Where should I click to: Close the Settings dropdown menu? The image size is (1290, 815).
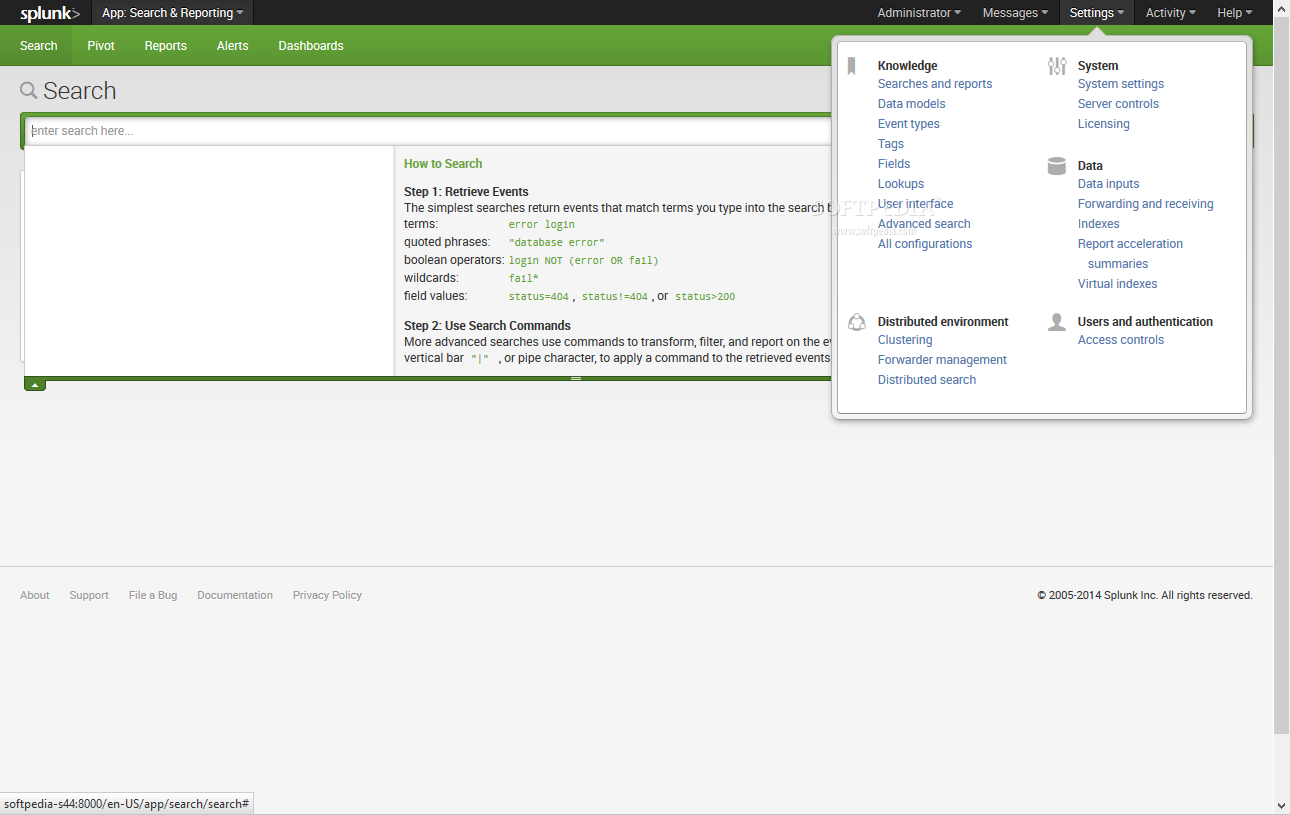[1096, 13]
